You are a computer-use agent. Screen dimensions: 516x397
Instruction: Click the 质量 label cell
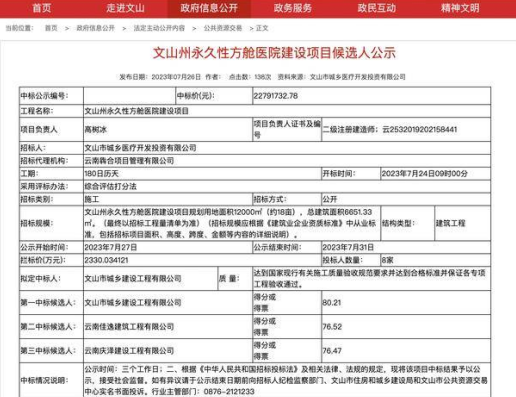pyautogui.click(x=234, y=278)
